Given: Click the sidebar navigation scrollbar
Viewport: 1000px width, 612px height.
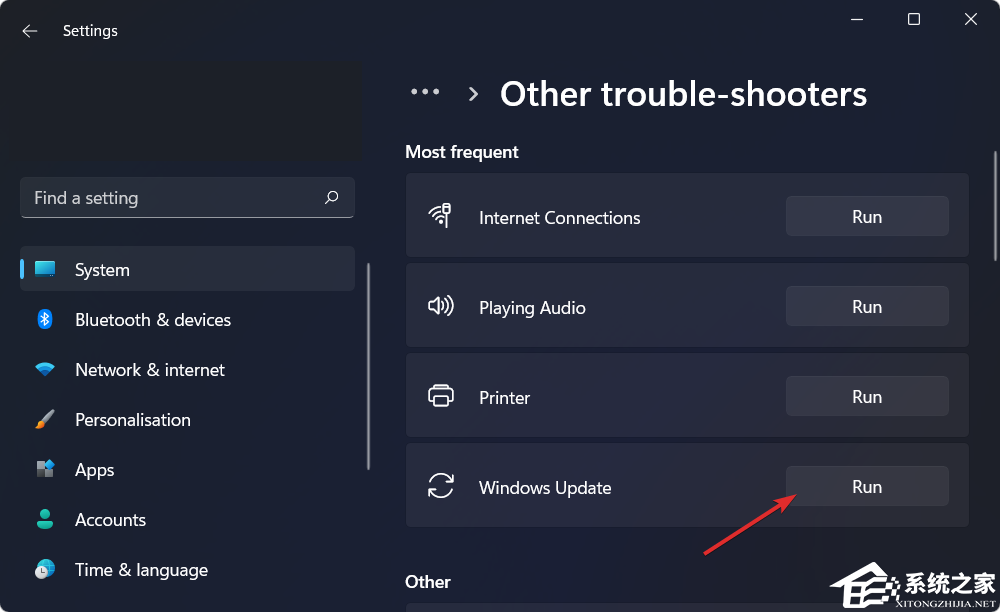Looking at the screenshot, I should [x=368, y=367].
